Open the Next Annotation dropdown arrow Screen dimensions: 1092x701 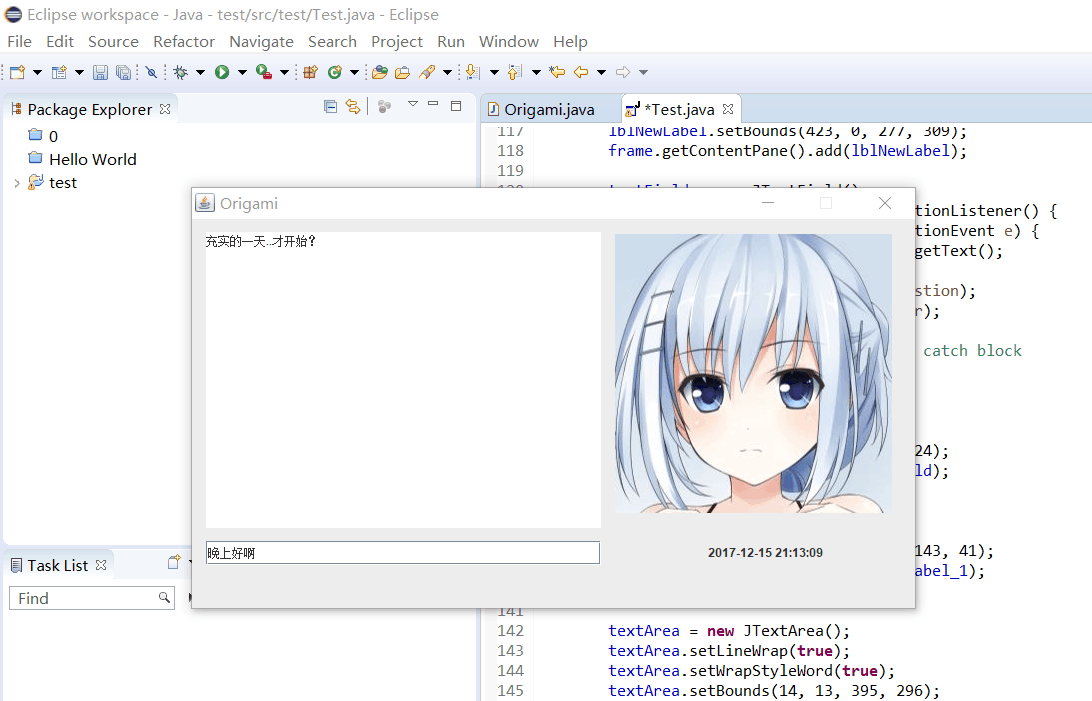494,72
